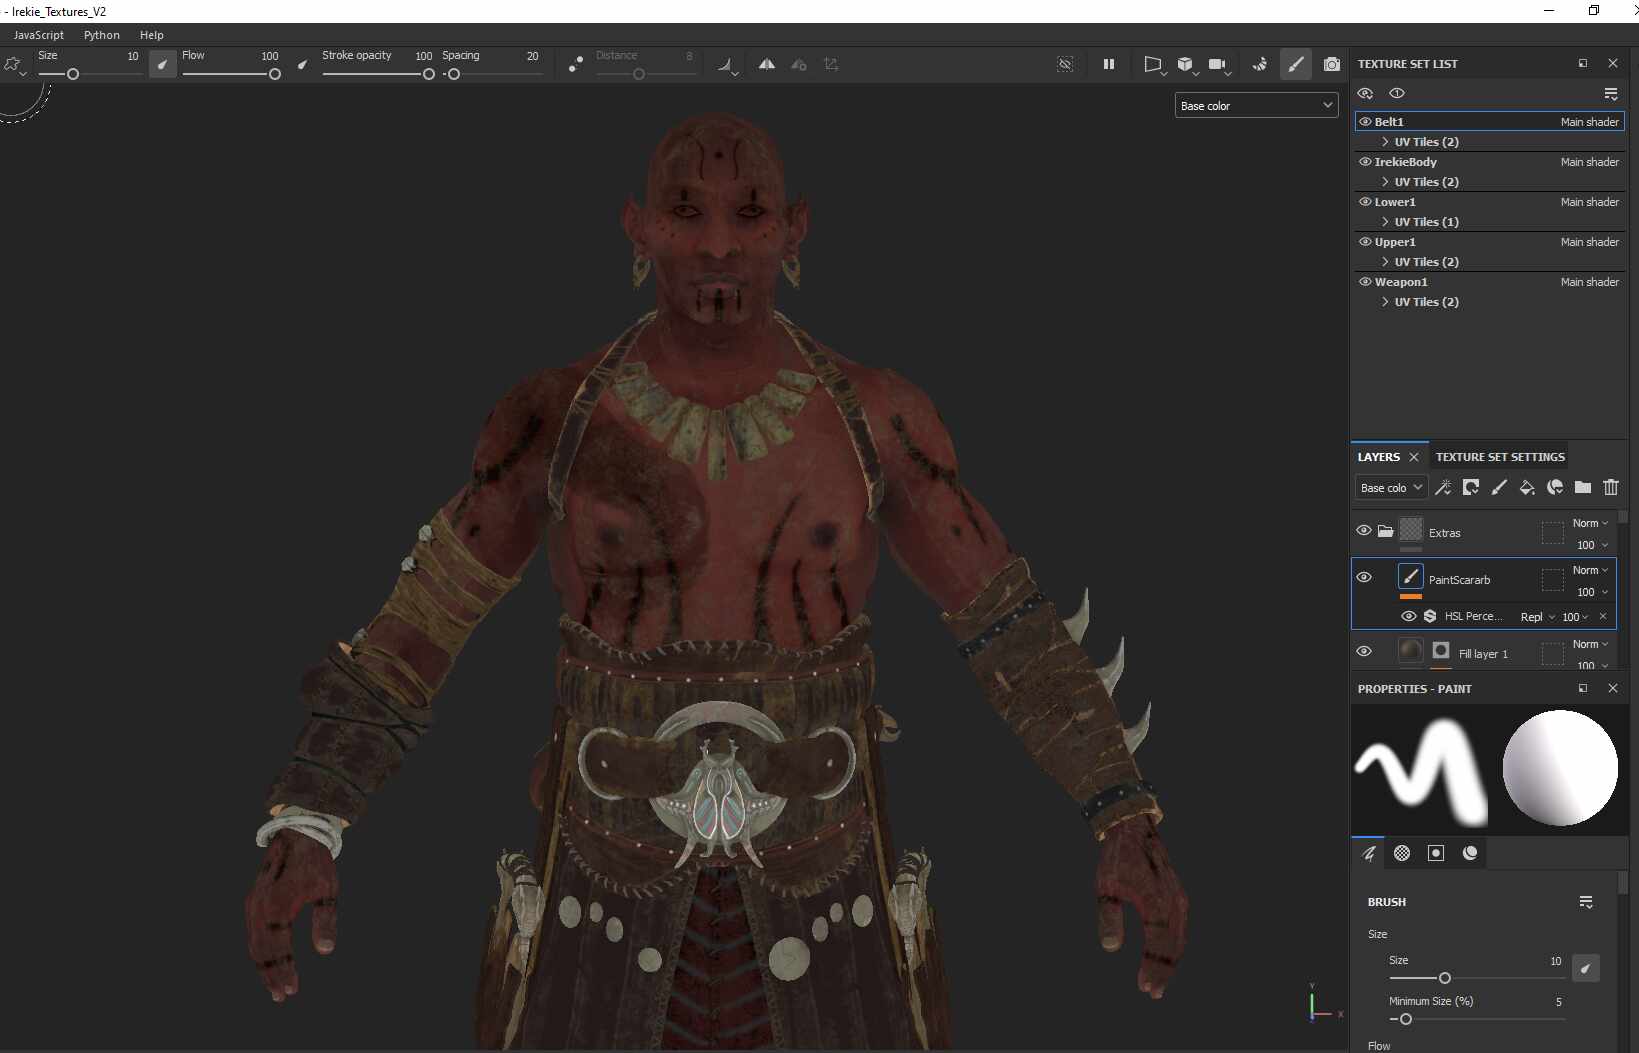Add a fill layer with bucket icon
Screen dimensions: 1639x1053
tap(1526, 487)
